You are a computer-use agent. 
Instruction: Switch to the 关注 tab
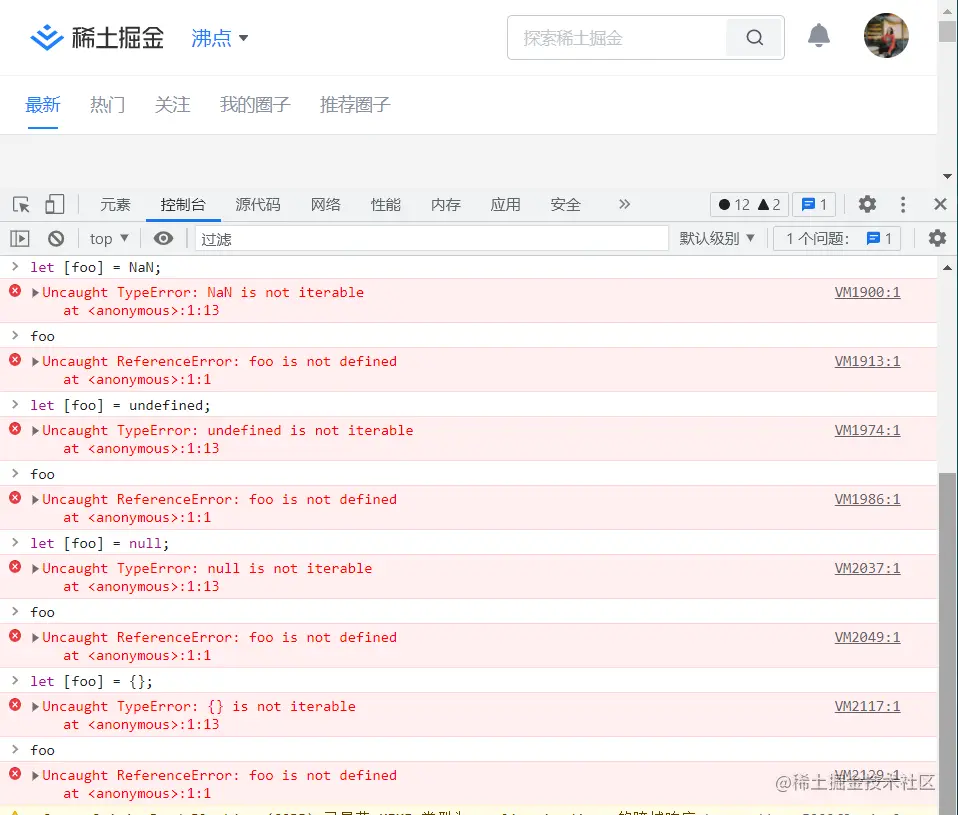coord(172,105)
